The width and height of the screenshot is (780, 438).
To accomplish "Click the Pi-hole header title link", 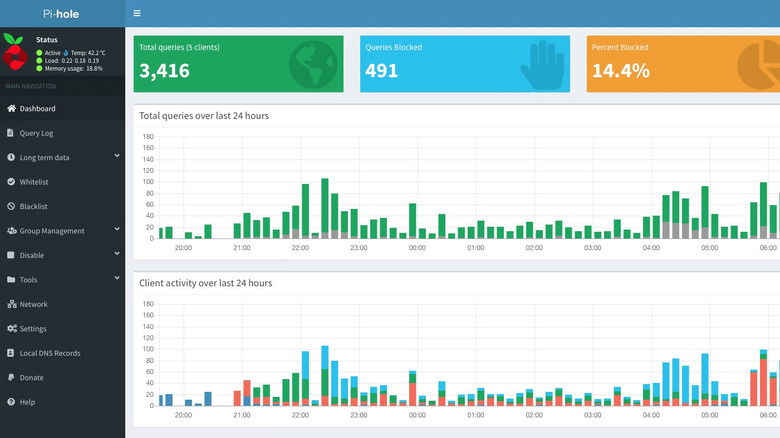I will tap(62, 13).
